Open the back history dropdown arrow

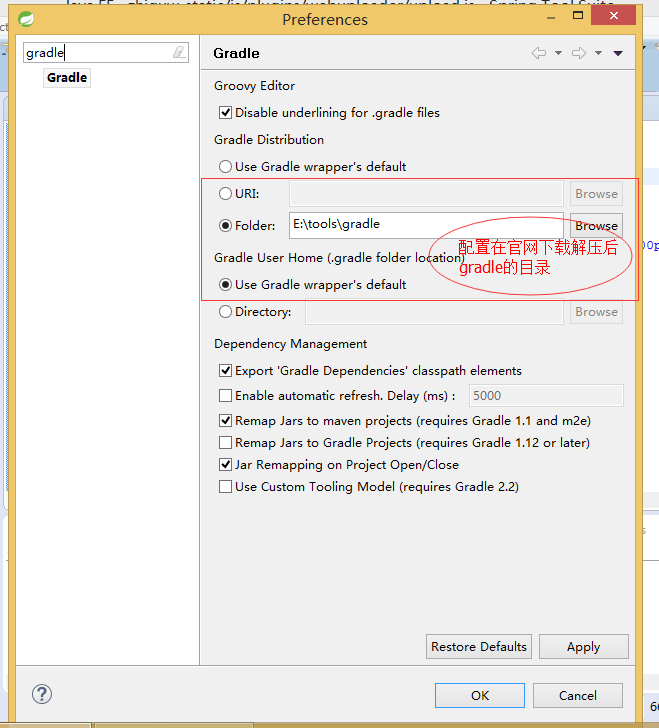[x=558, y=53]
